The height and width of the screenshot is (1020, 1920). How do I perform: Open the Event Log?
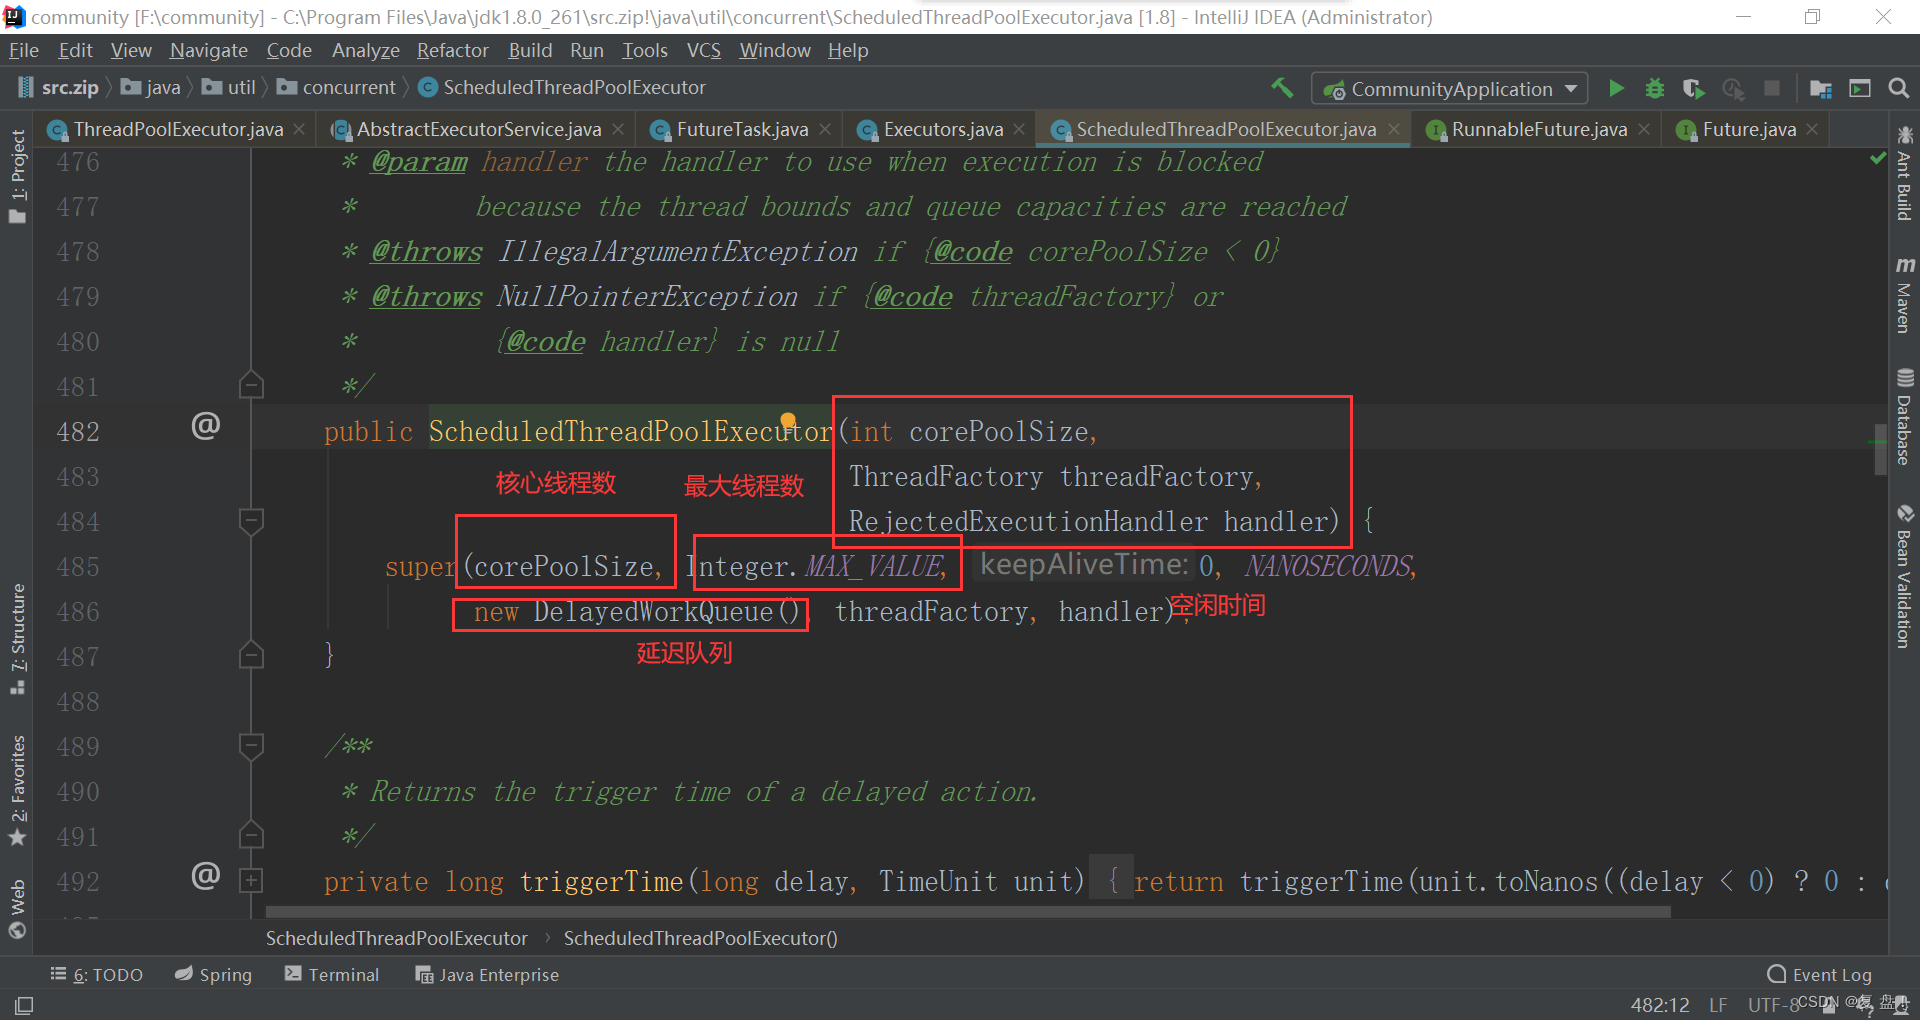tap(1820, 974)
